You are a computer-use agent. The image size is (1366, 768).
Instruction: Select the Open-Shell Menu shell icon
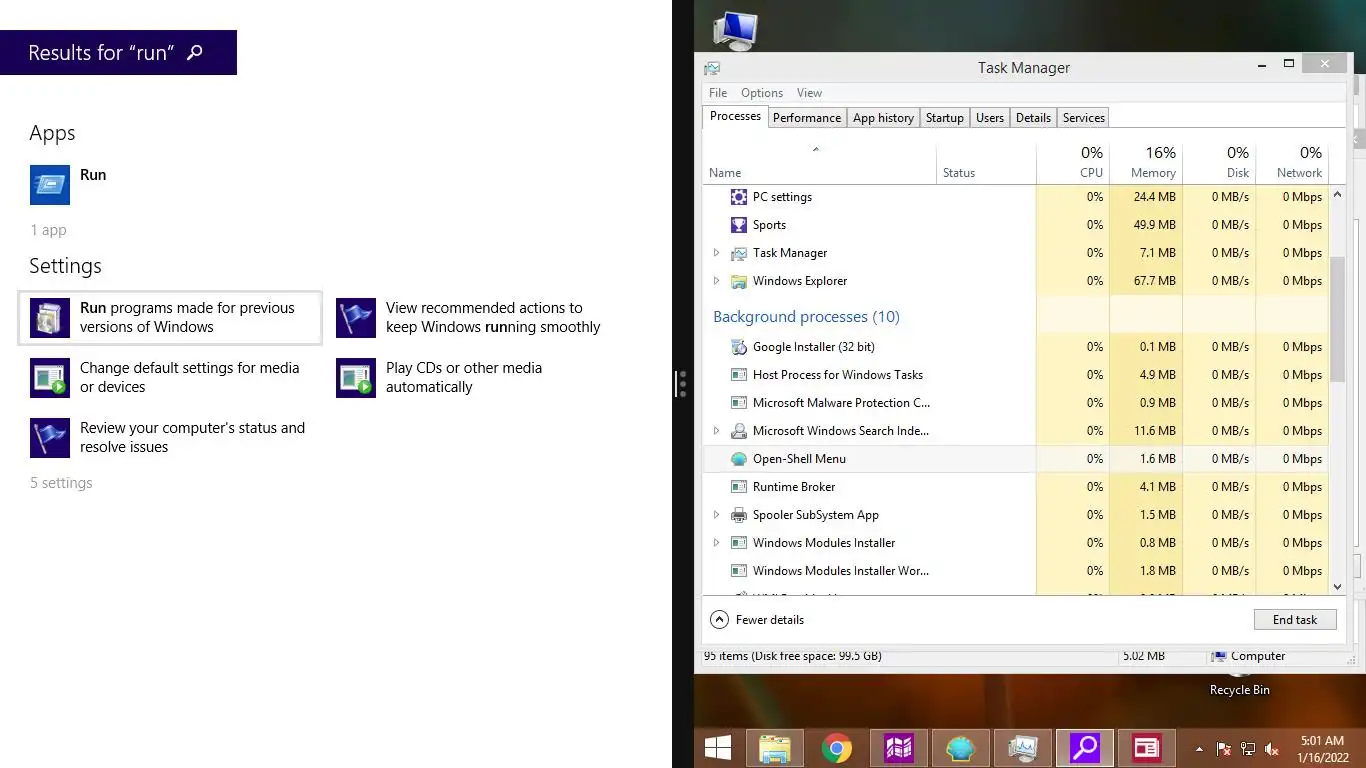pos(739,459)
